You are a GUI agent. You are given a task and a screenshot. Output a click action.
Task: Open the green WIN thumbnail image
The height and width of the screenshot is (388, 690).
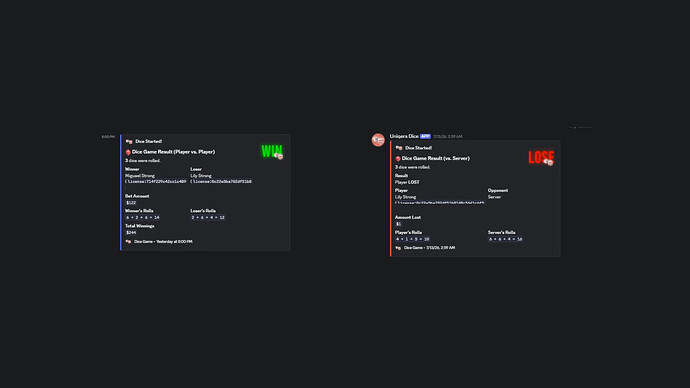click(x=272, y=152)
